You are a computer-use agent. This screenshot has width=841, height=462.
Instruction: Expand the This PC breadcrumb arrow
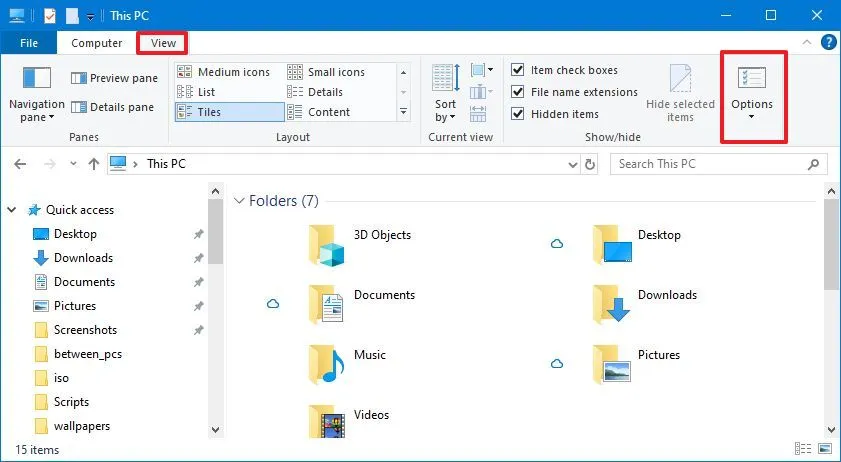136,164
